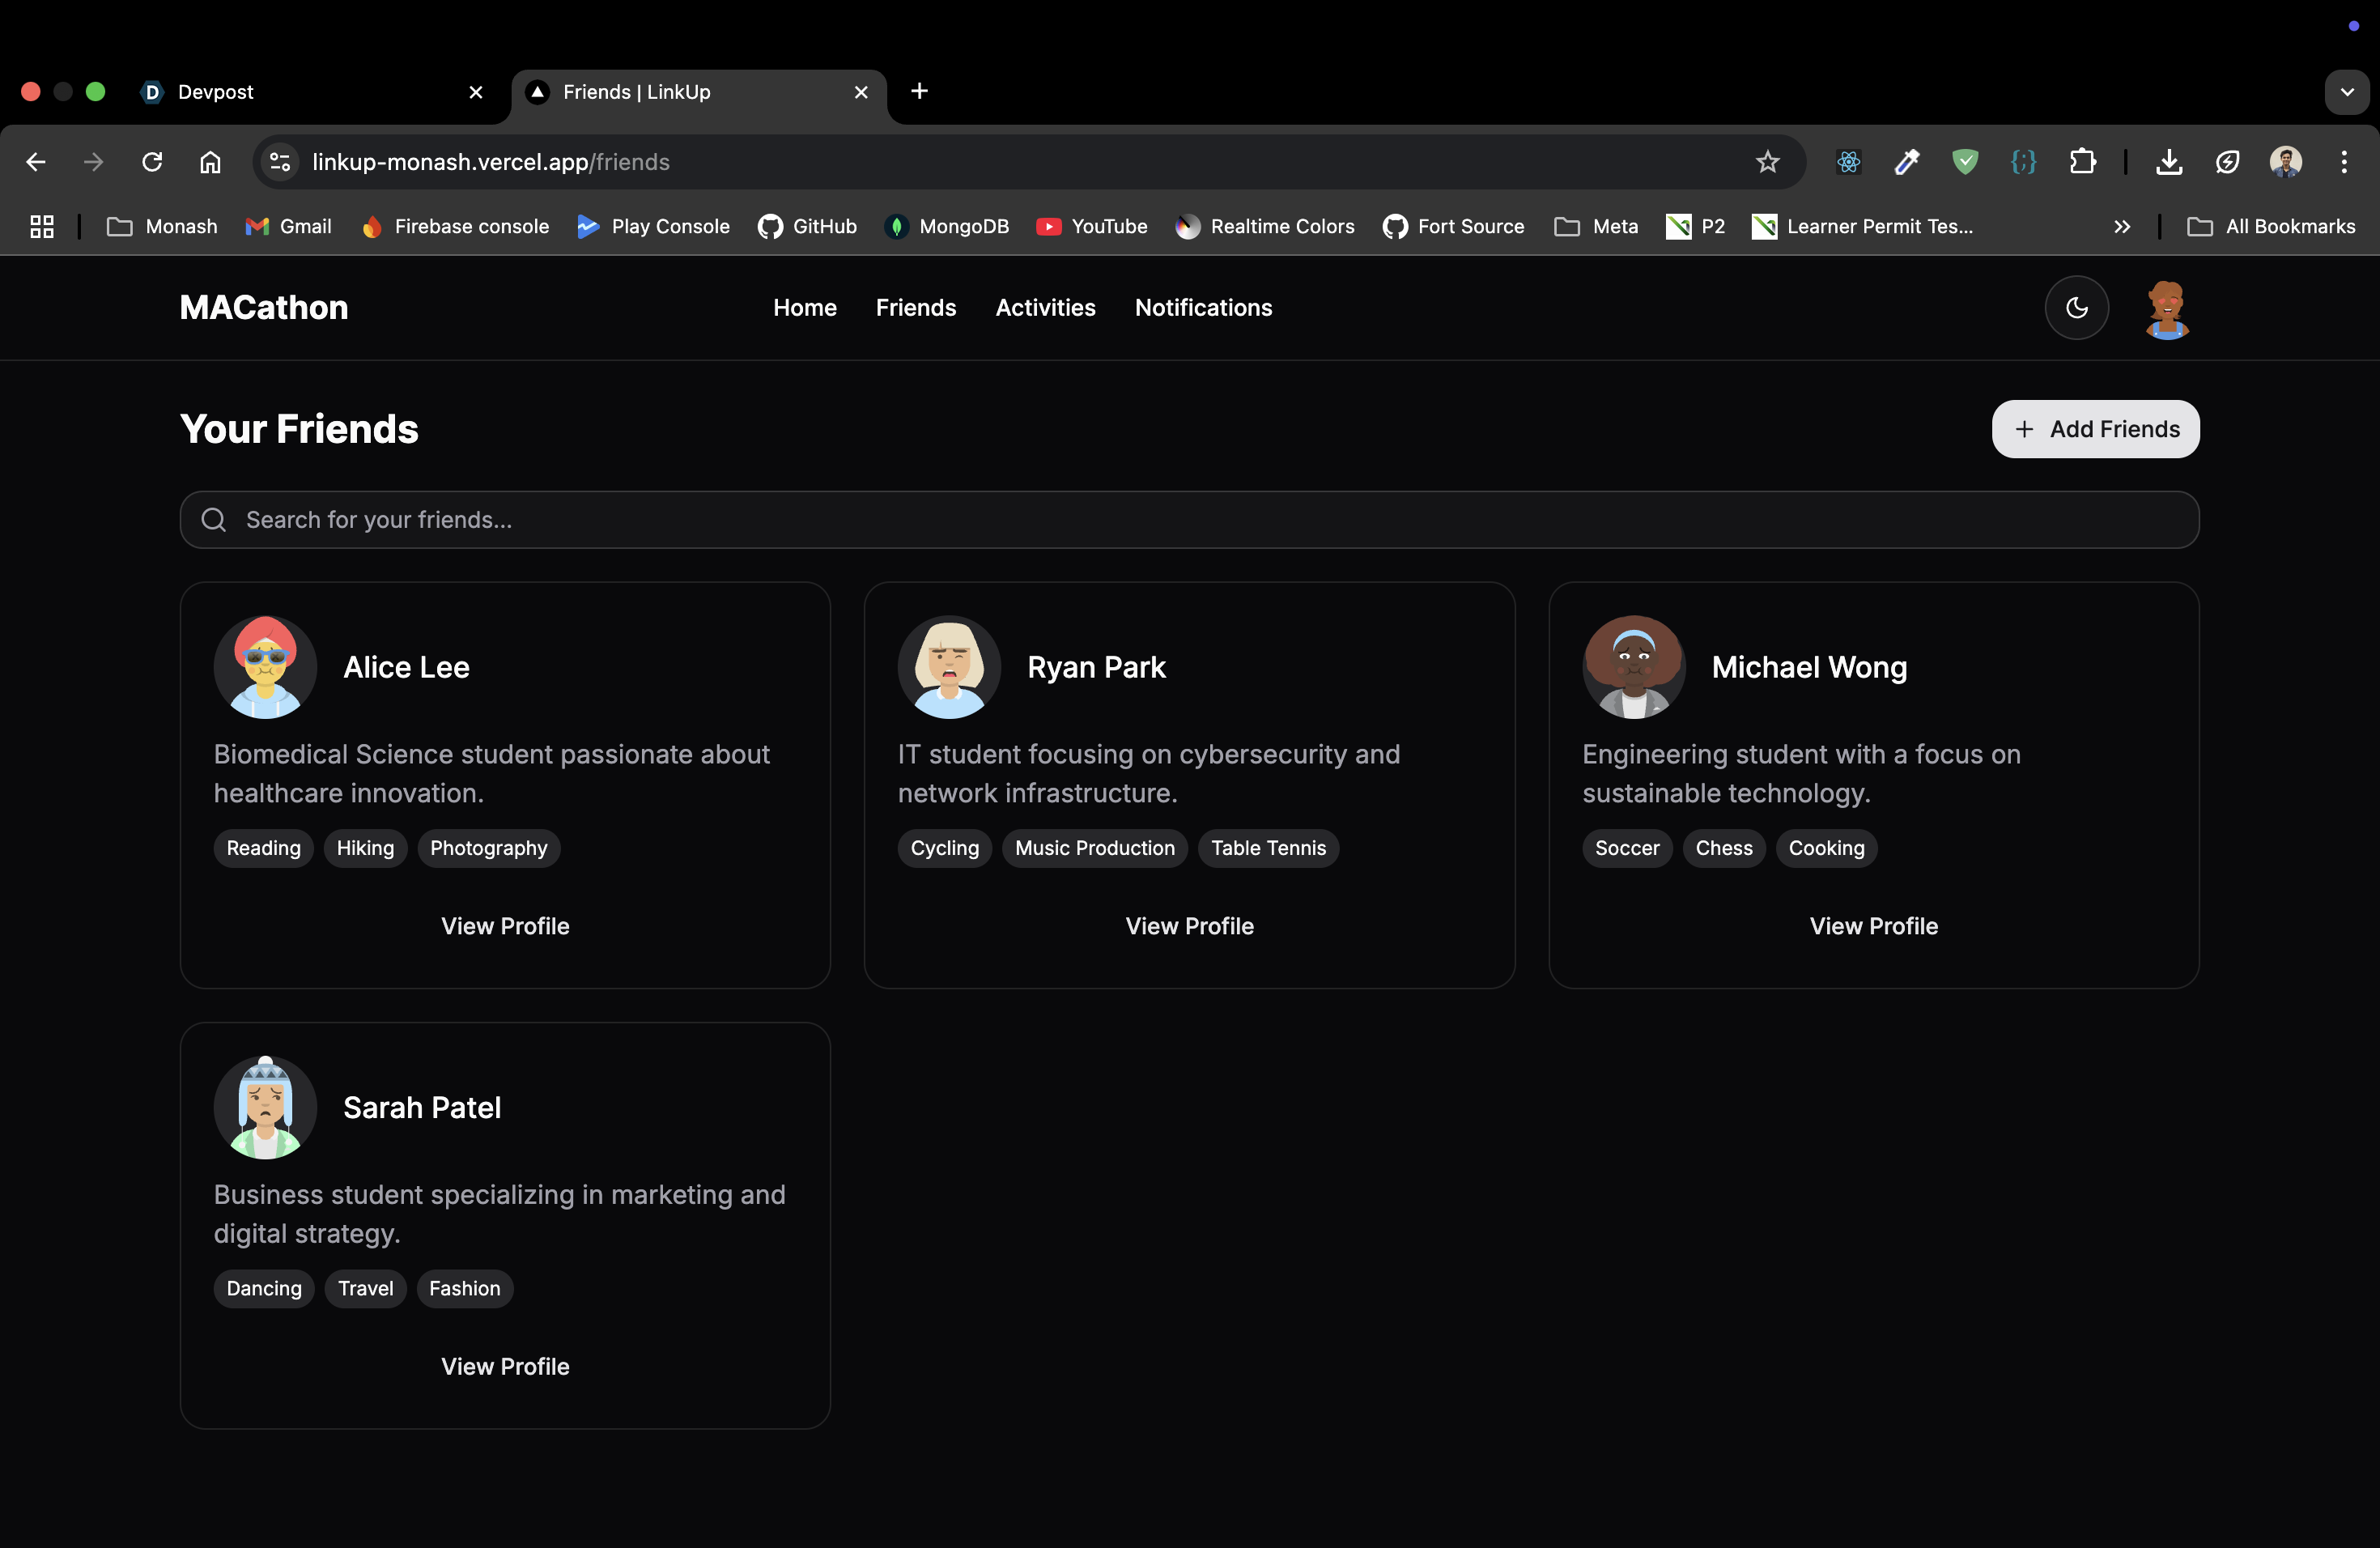Image resolution: width=2380 pixels, height=1548 pixels.
Task: Open Chrome three-dot menu
Action: pos(2343,162)
